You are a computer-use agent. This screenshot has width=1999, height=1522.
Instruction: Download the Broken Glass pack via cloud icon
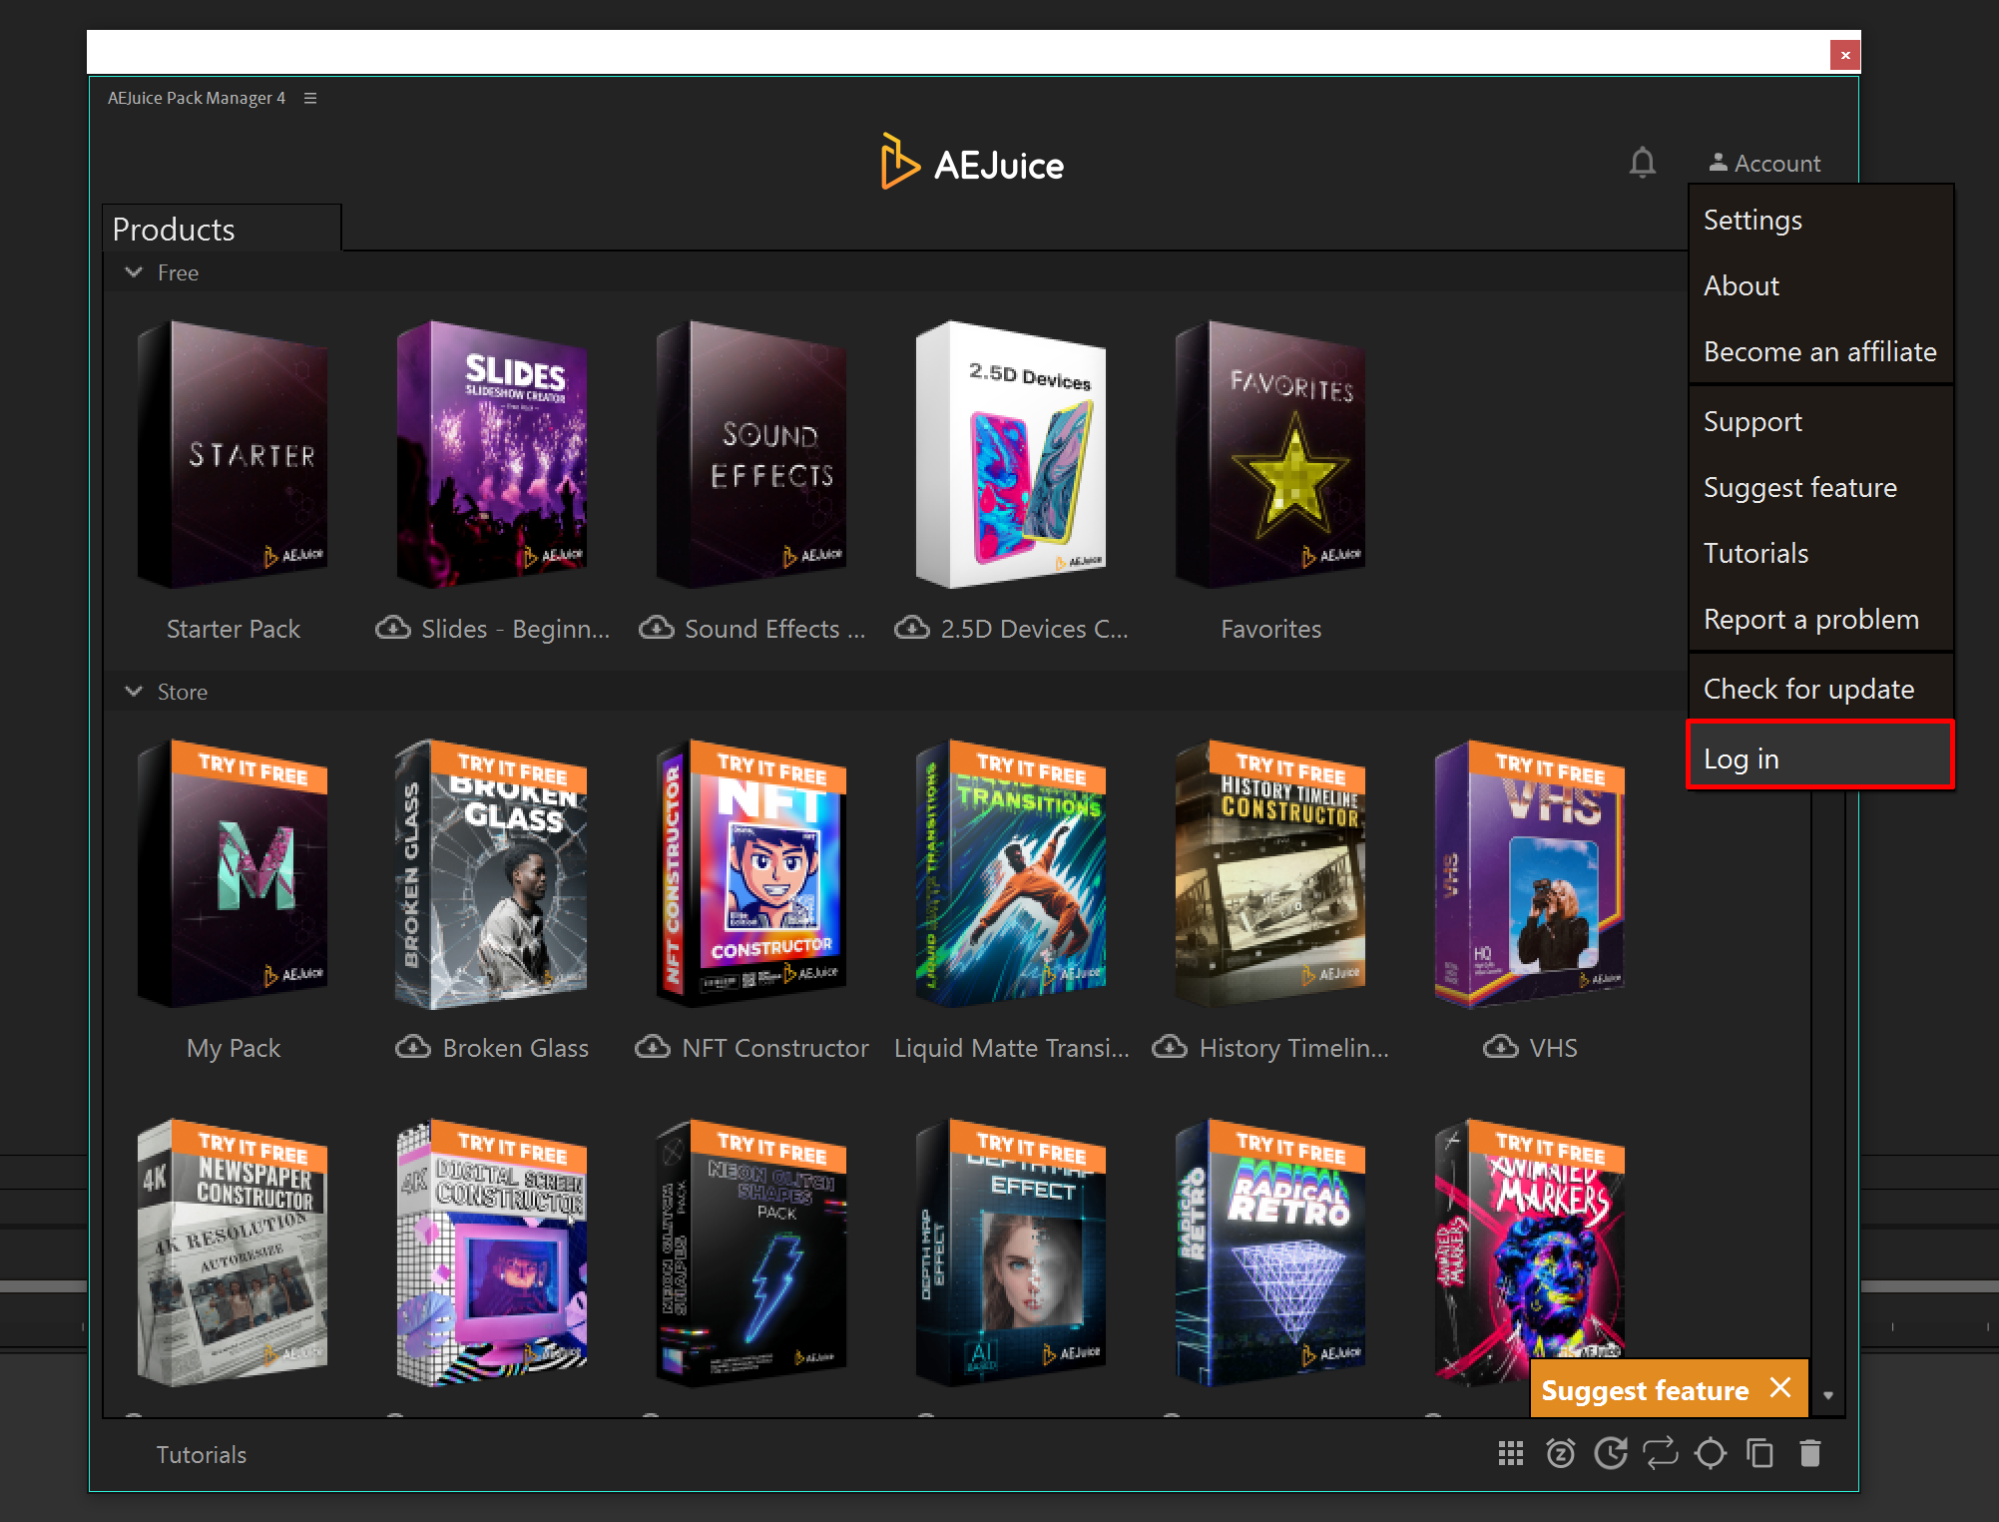point(413,1047)
